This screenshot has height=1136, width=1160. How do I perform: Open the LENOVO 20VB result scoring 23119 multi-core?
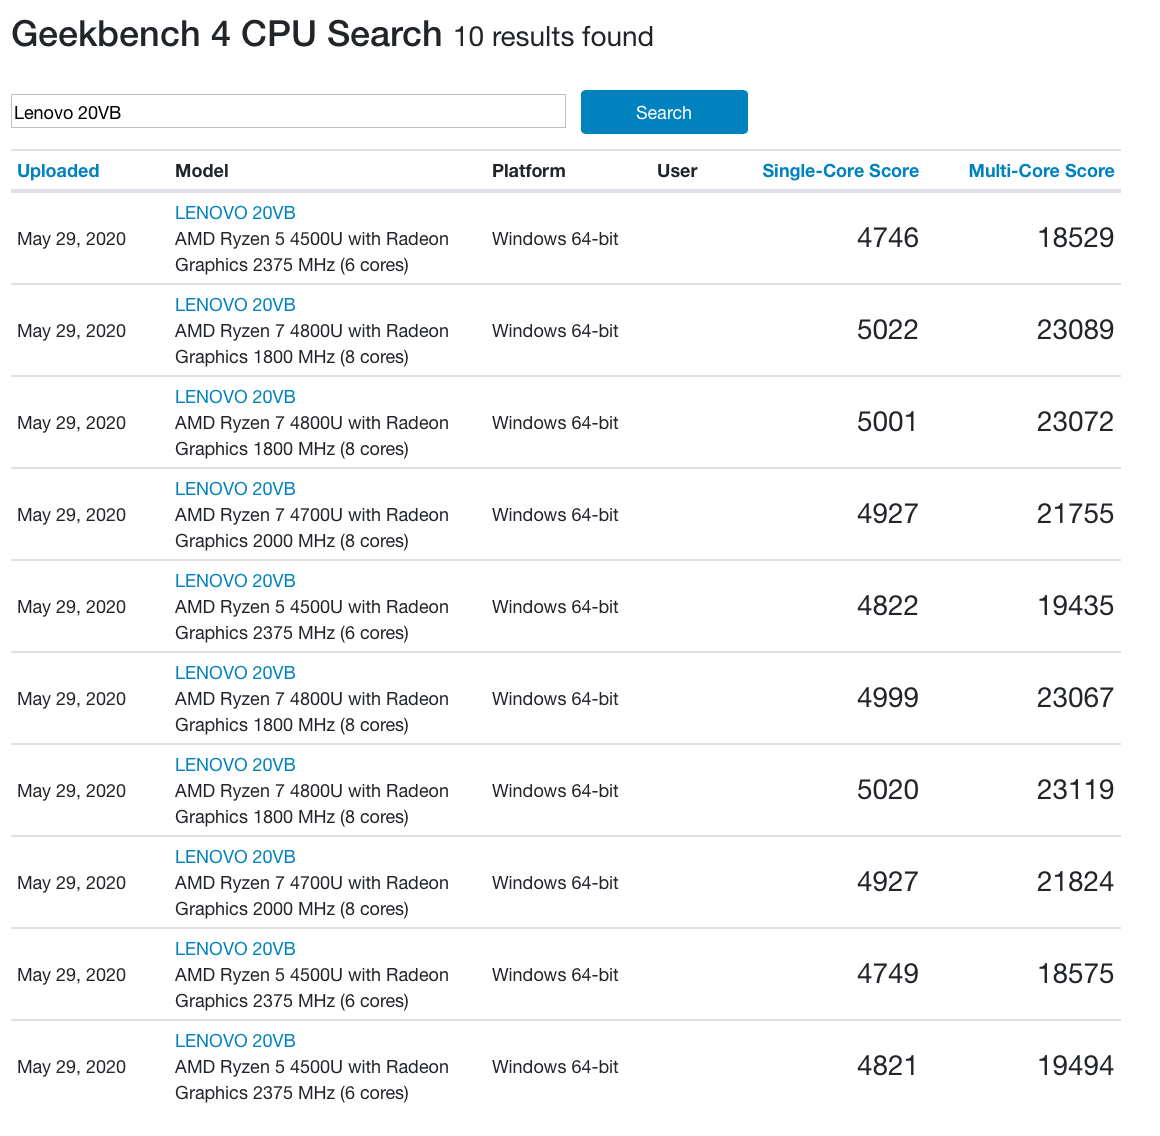235,765
